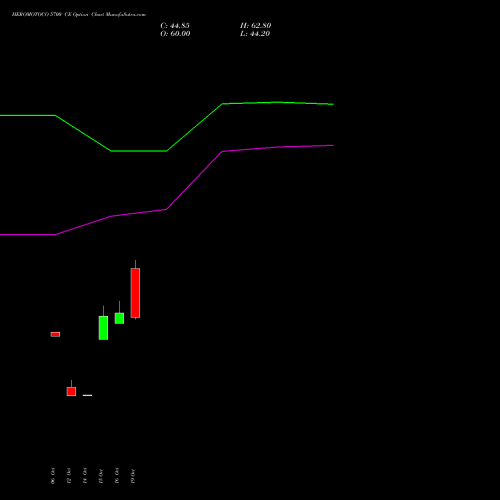Click the HEROMOTOCO 5700 CE chart title

click(x=79, y=15)
